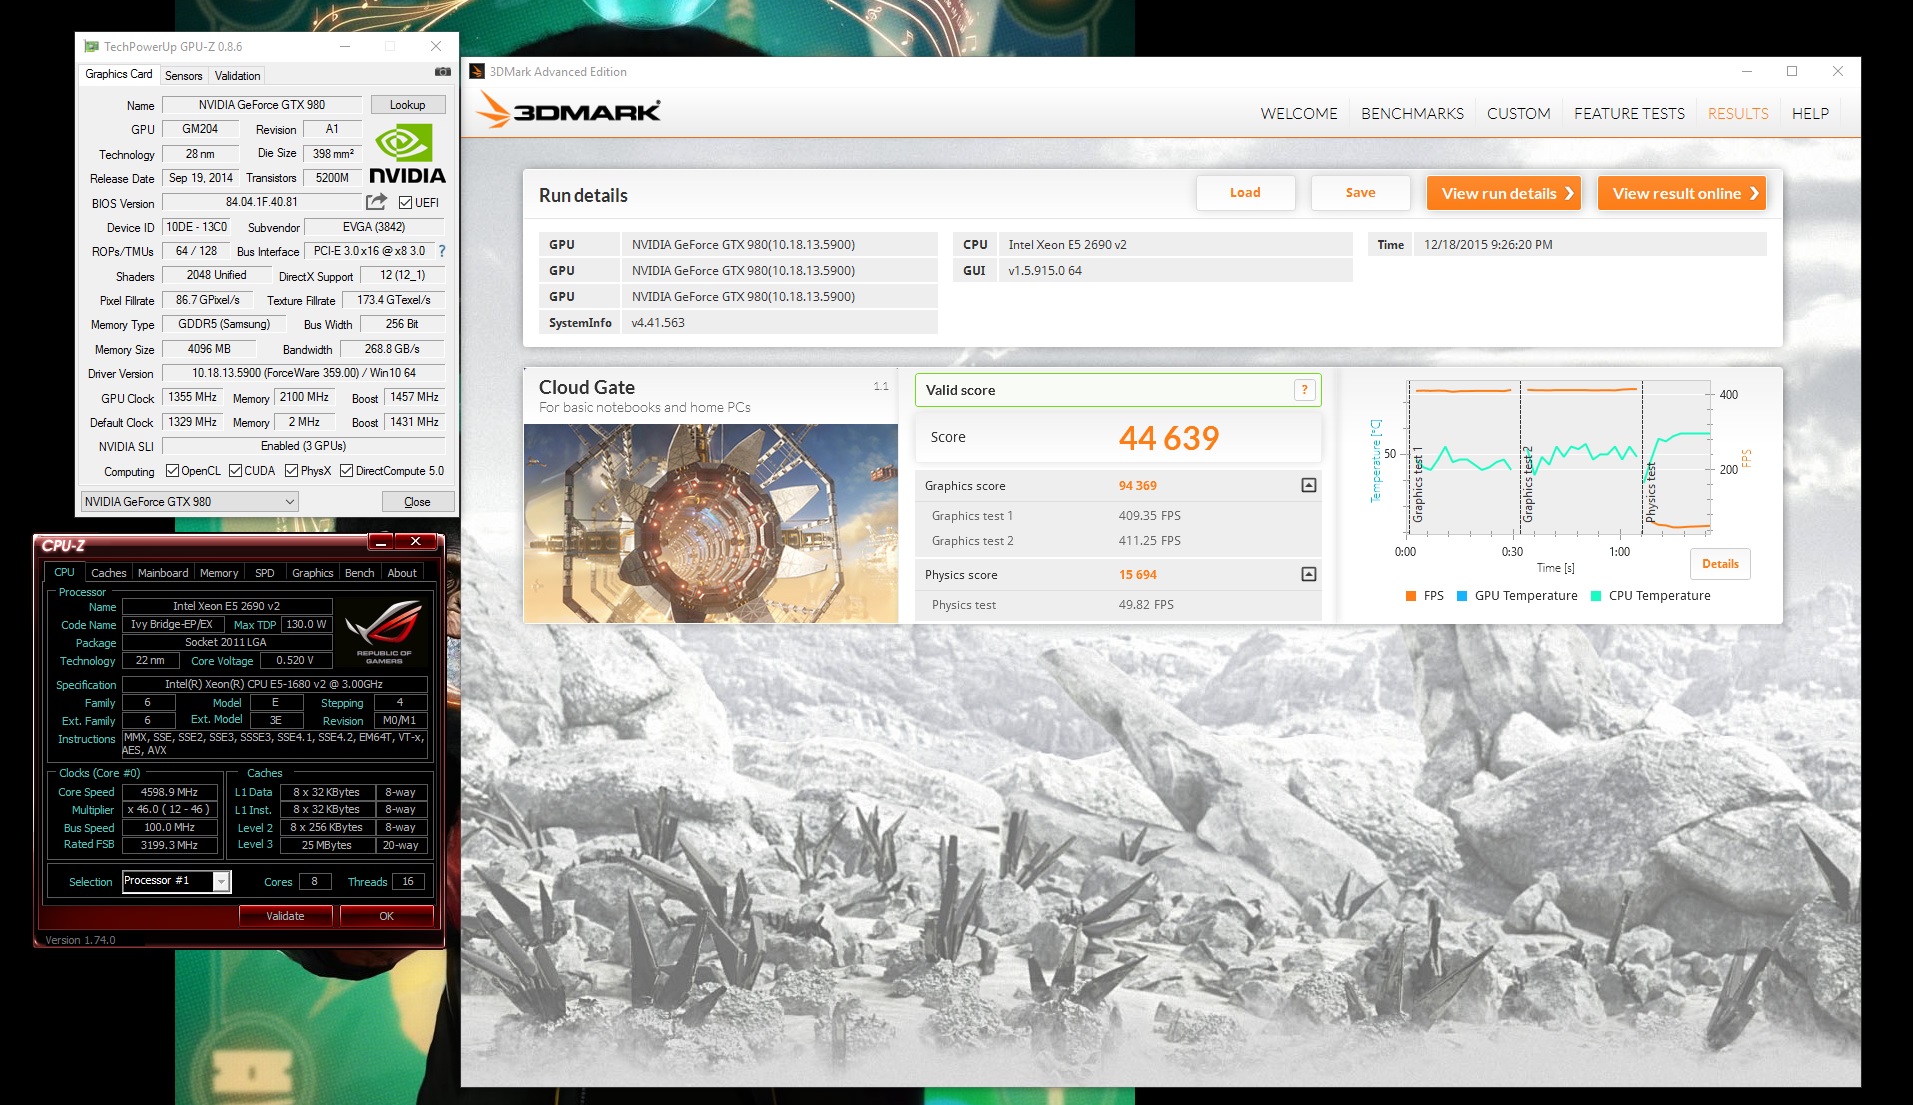Click the GPU Name field in GPU-Z

(262, 105)
